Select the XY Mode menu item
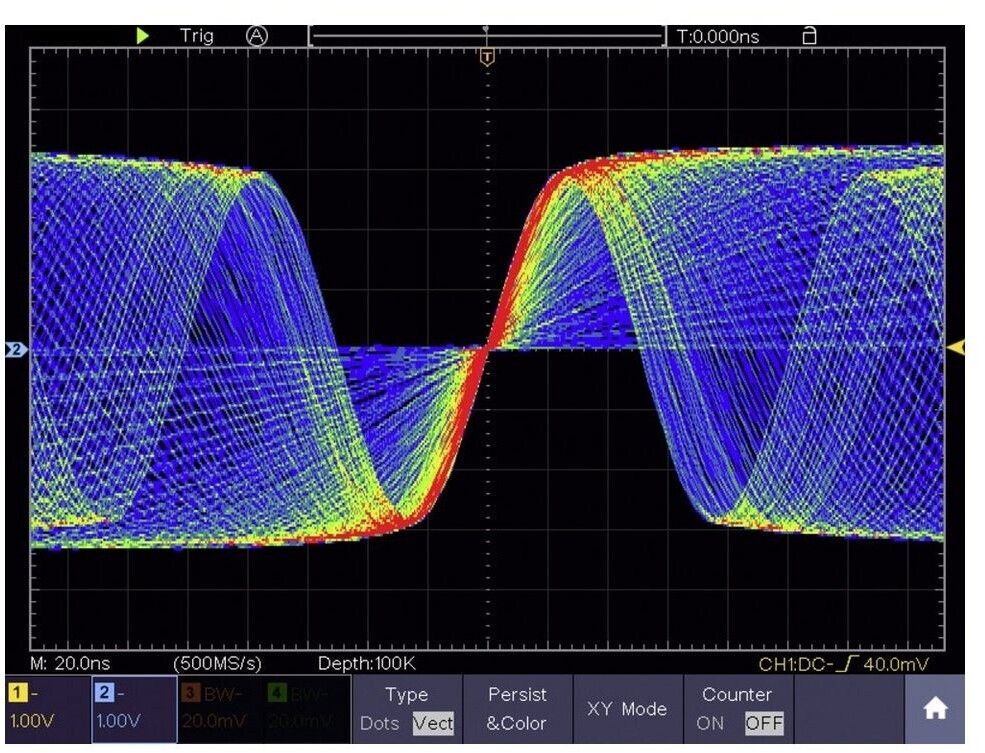 (x=628, y=709)
